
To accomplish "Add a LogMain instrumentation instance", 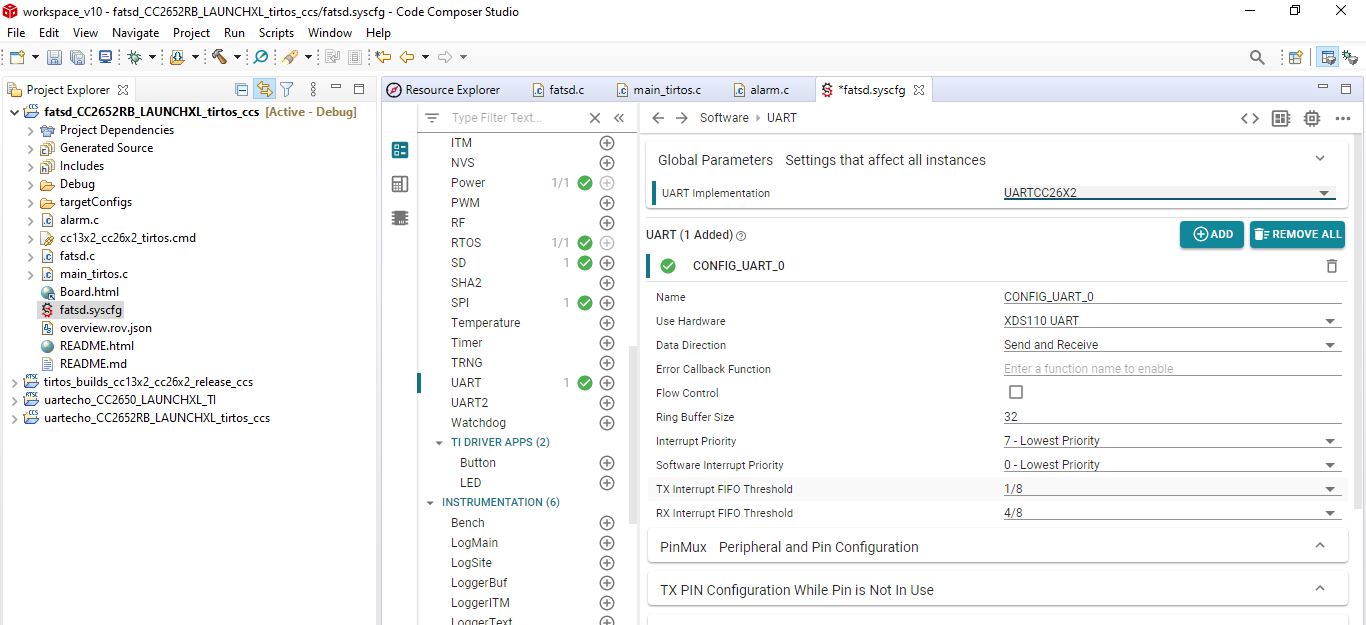I will tap(606, 543).
